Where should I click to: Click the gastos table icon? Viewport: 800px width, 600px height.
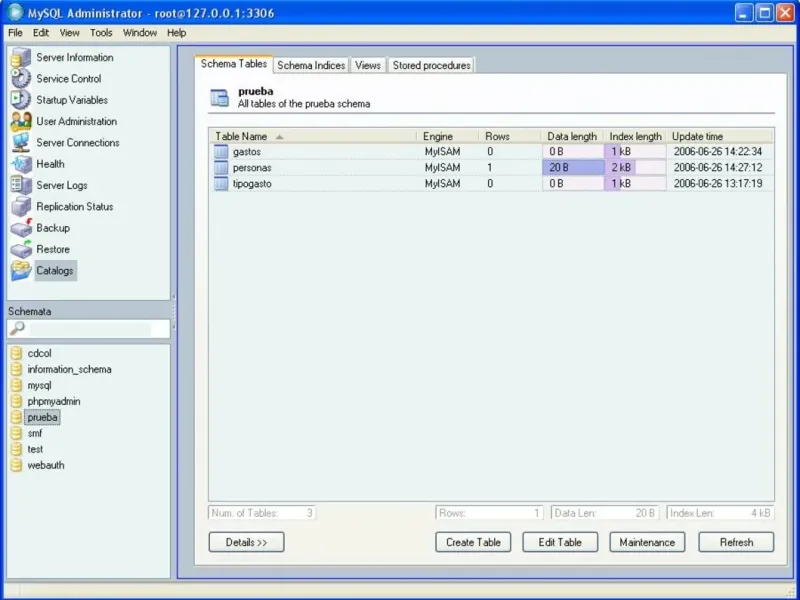[221, 152]
